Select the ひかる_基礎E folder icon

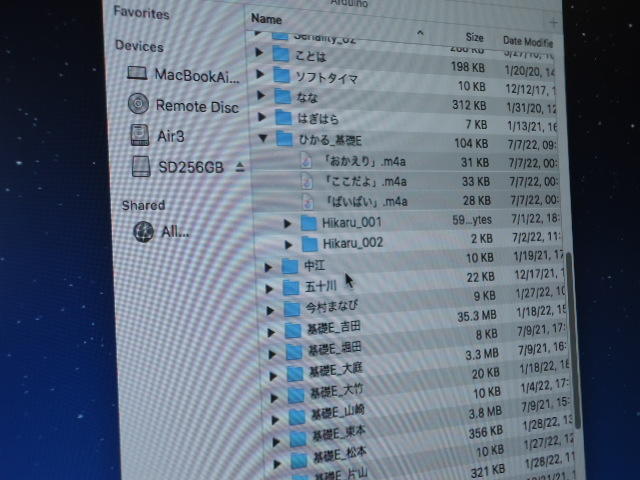tap(284, 139)
